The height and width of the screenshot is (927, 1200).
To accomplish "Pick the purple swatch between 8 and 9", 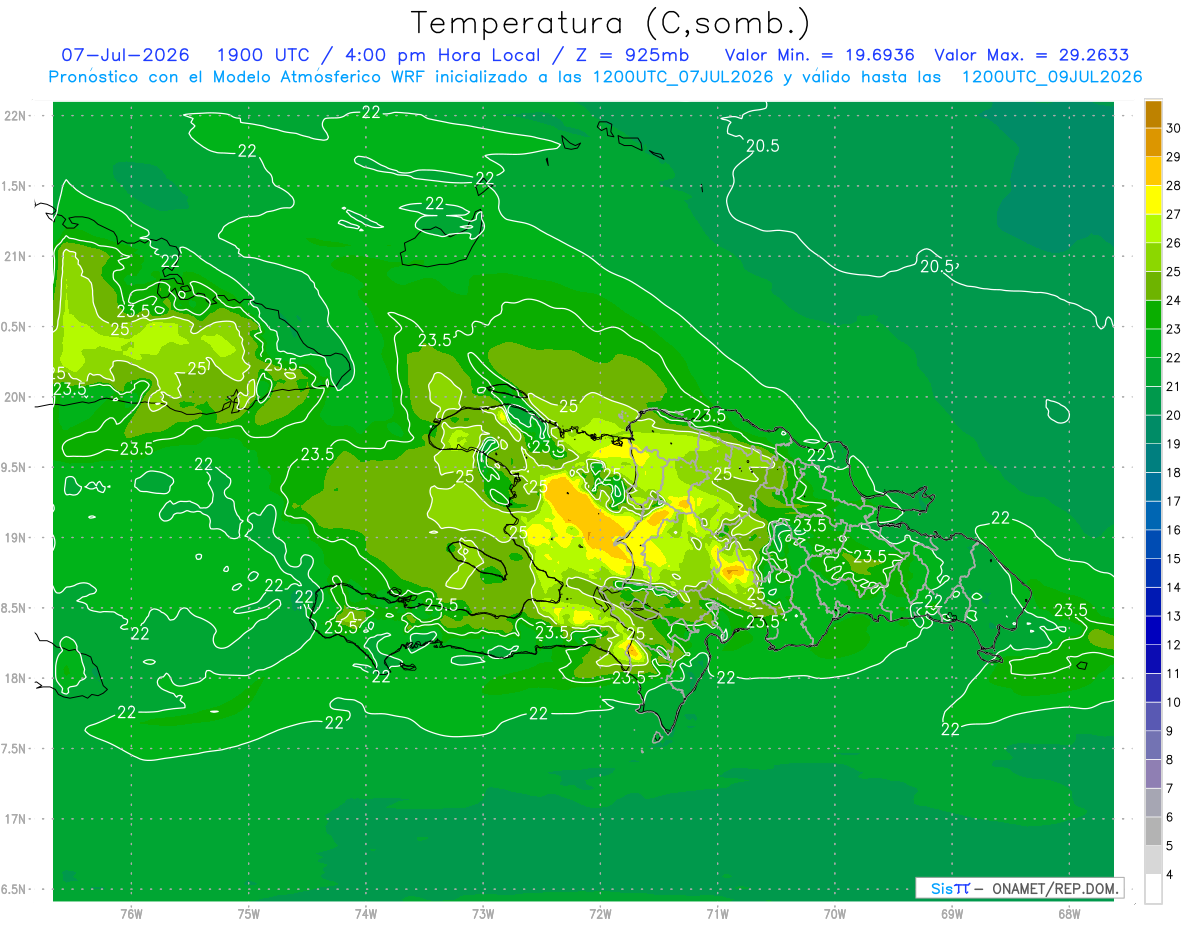I will 1153,746.
